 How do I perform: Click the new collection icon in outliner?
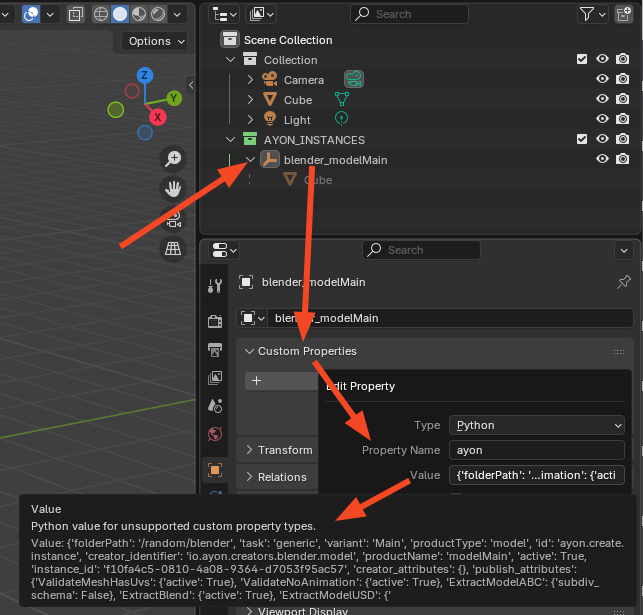625,14
